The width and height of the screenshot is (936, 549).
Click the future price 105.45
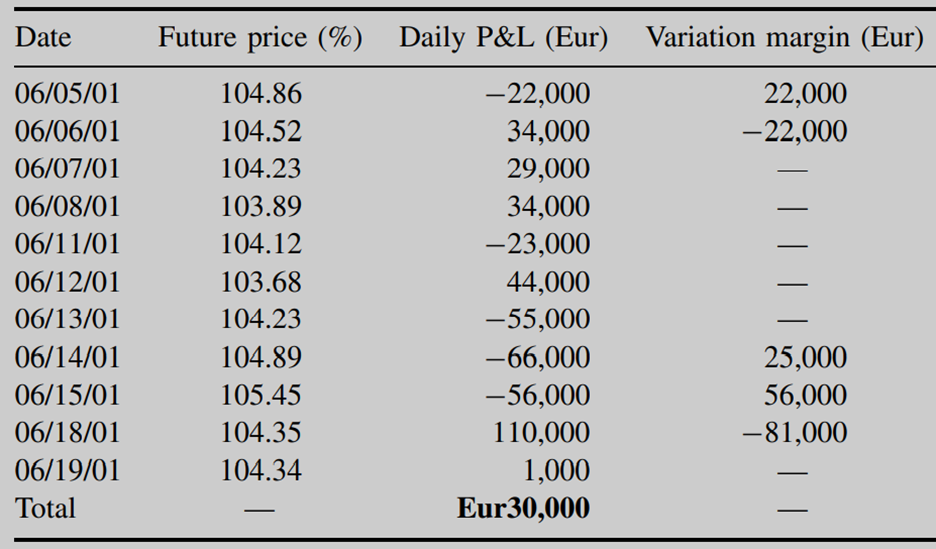tap(260, 395)
